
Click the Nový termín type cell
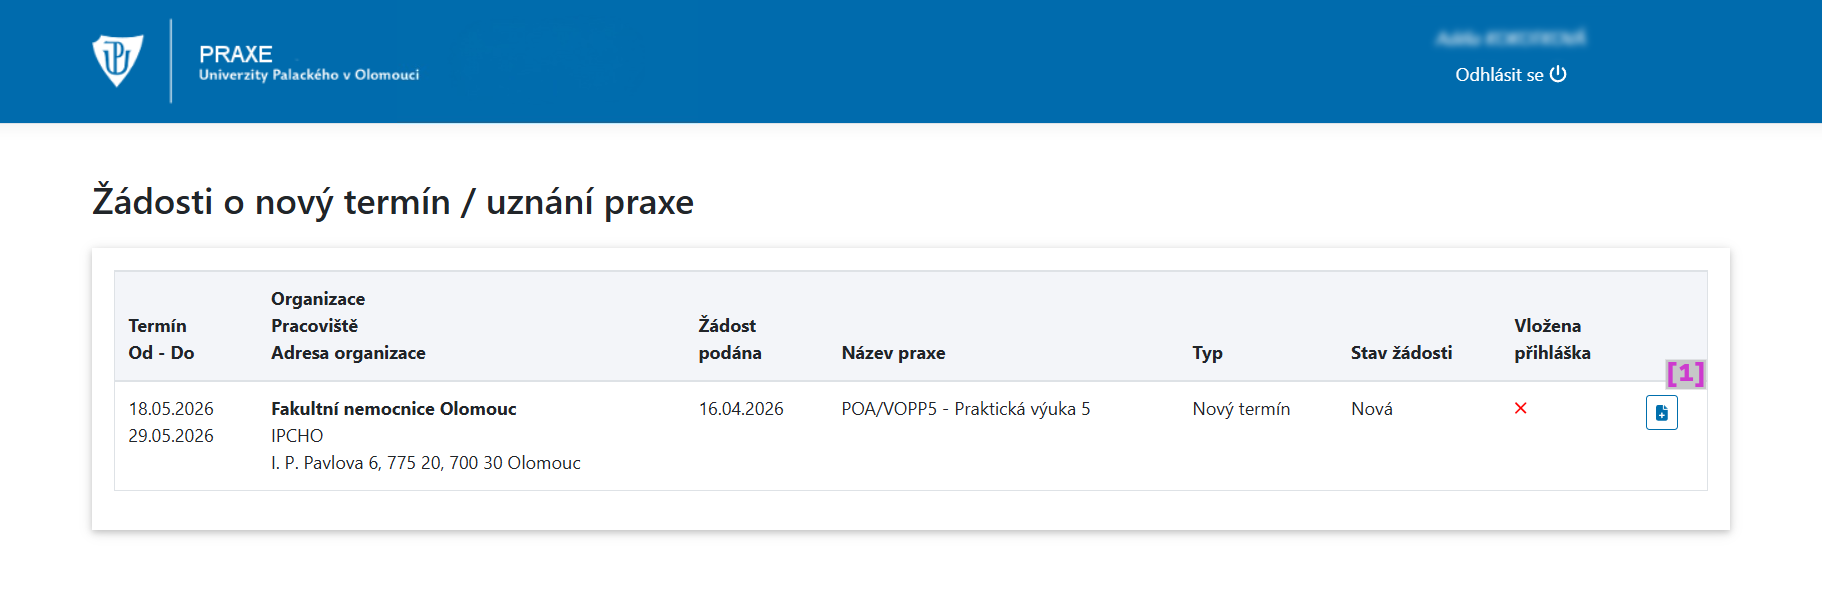(x=1241, y=409)
